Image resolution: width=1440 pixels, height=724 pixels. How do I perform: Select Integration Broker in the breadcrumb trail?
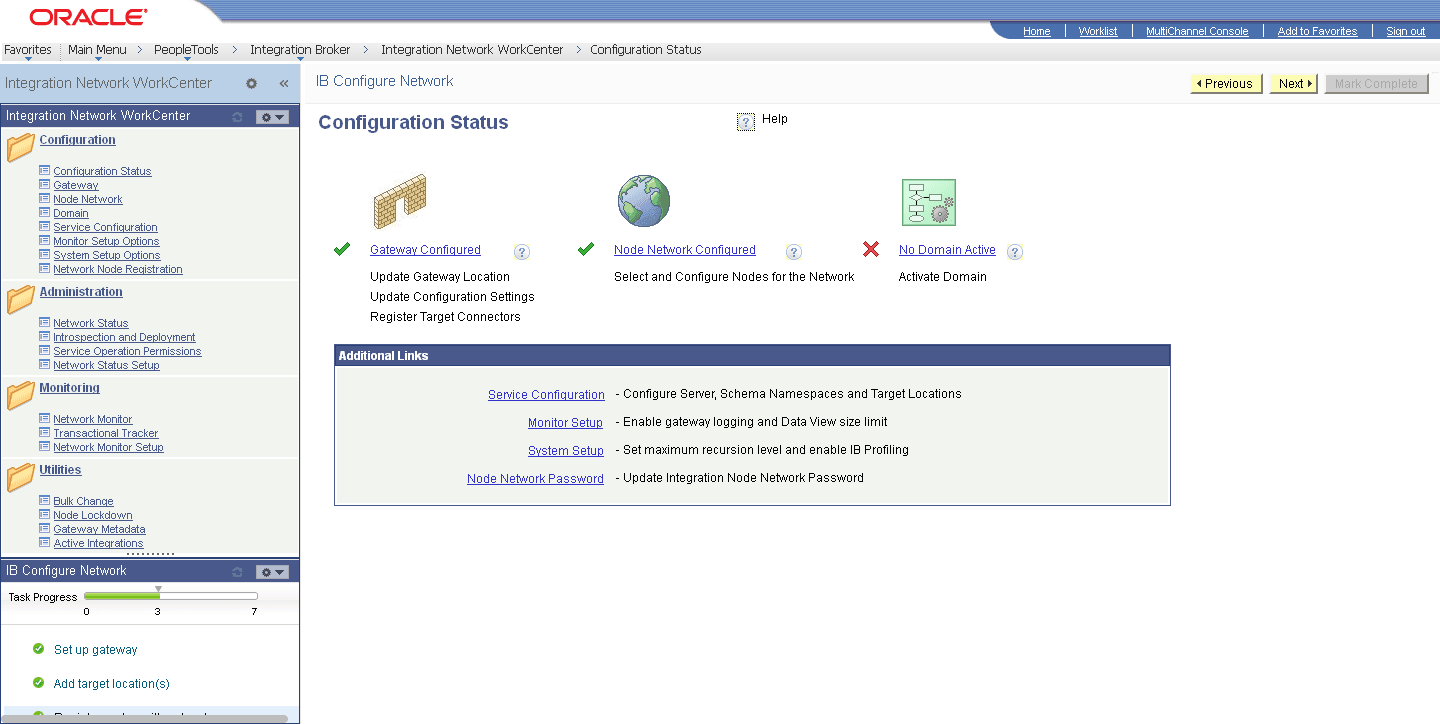pyautogui.click(x=300, y=49)
